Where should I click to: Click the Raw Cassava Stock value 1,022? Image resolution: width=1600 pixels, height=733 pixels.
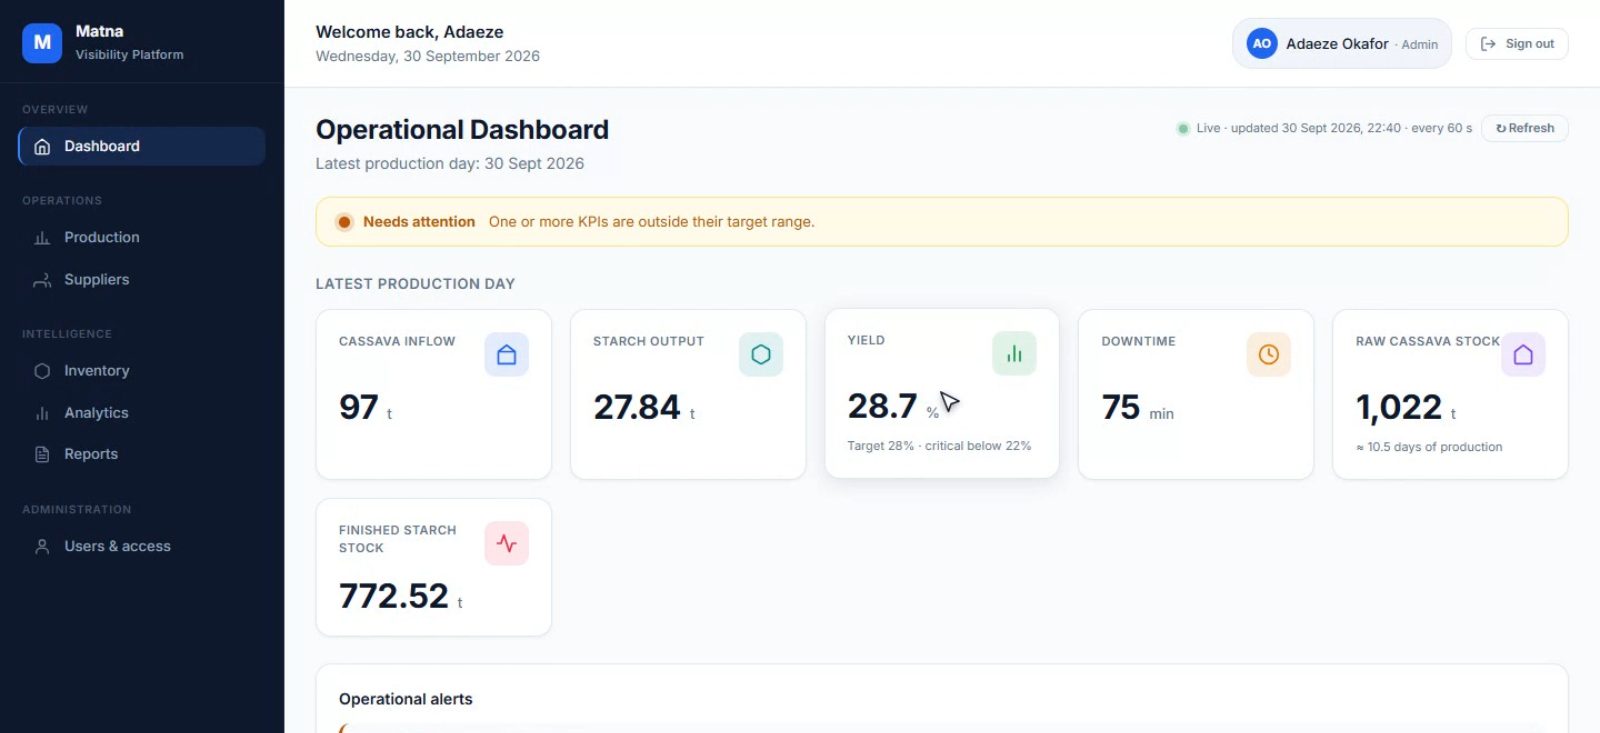coord(1399,407)
